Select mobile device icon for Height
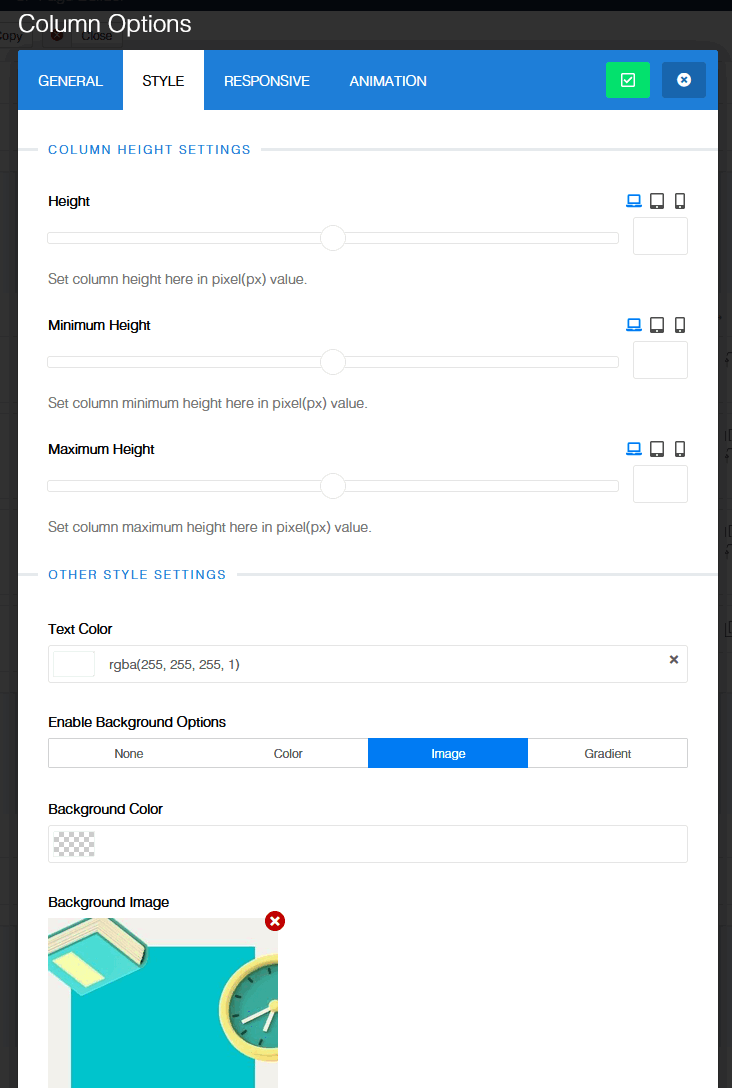Image resolution: width=732 pixels, height=1088 pixels. click(x=680, y=201)
